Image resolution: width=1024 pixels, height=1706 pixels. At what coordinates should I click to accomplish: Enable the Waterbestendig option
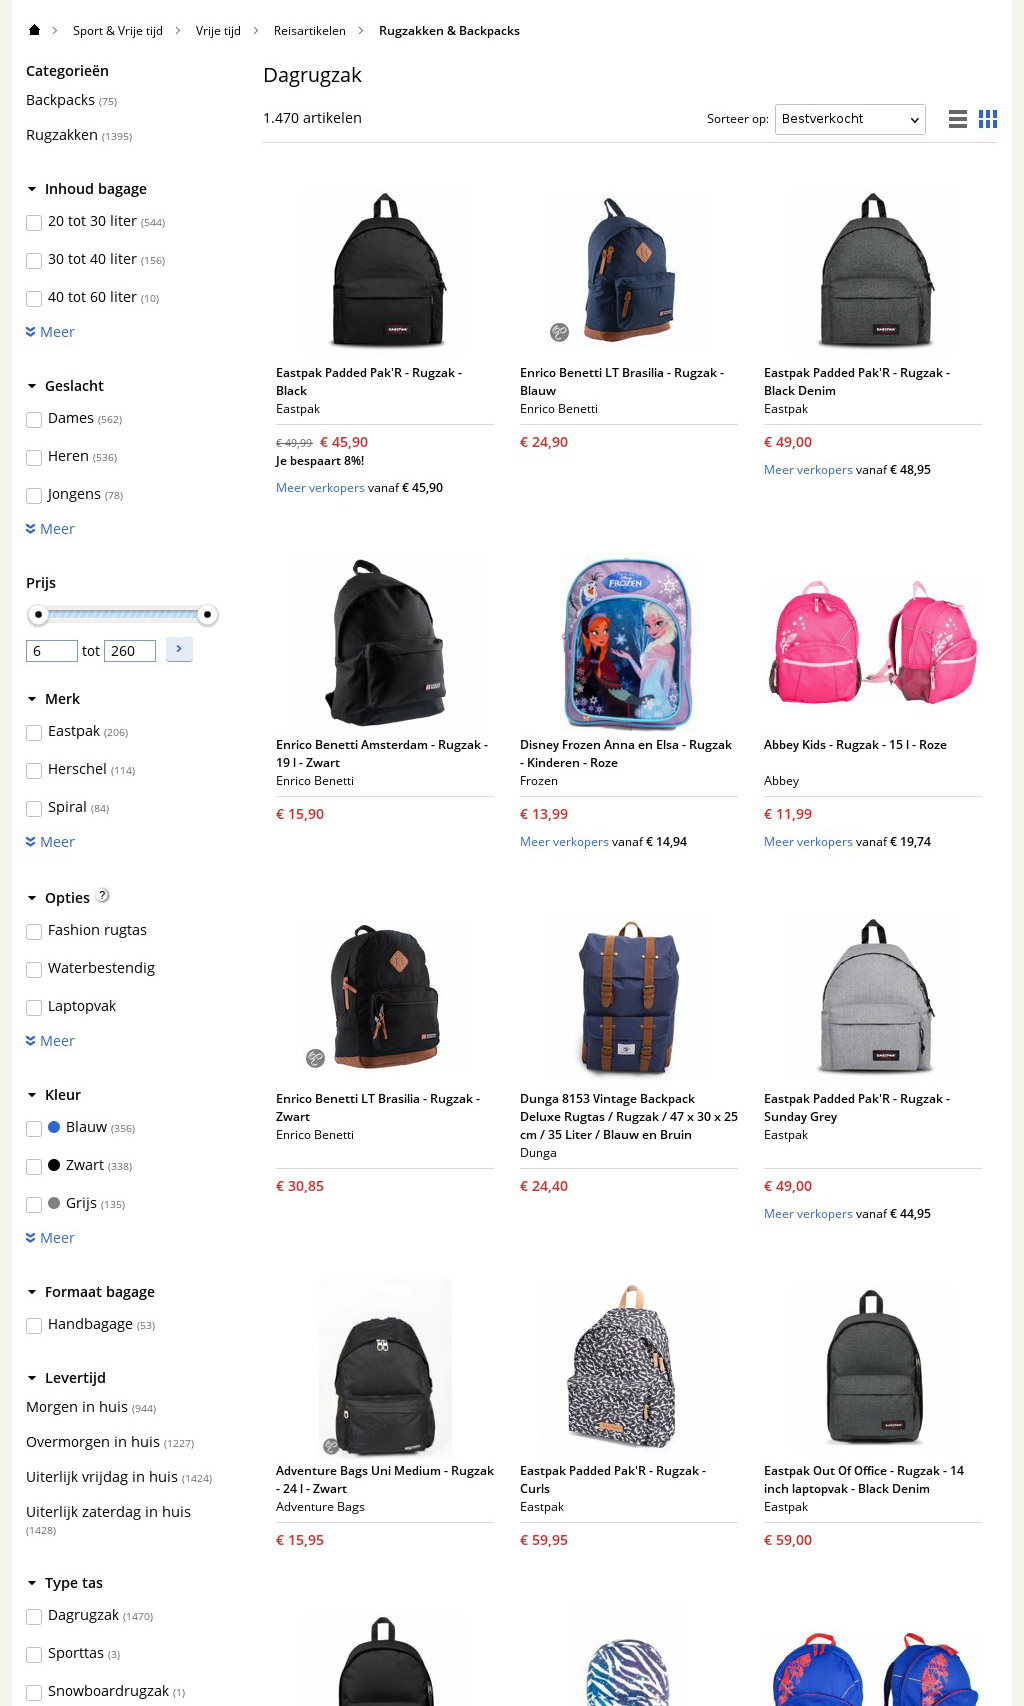point(34,969)
